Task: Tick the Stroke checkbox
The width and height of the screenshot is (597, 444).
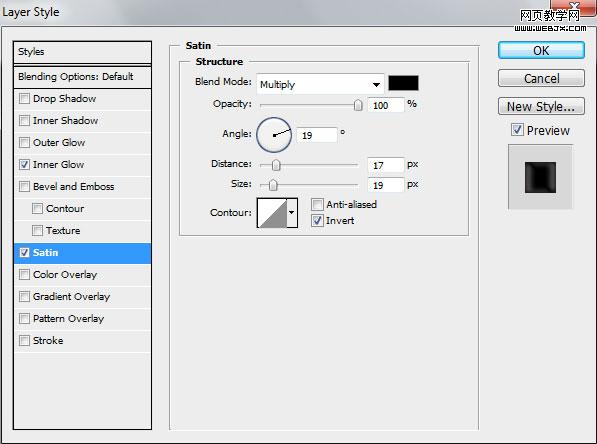Action: (x=24, y=340)
